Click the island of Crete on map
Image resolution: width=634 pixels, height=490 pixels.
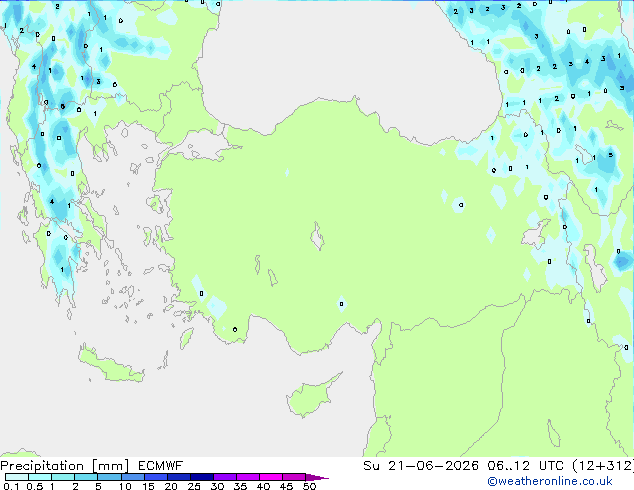(x=111, y=364)
